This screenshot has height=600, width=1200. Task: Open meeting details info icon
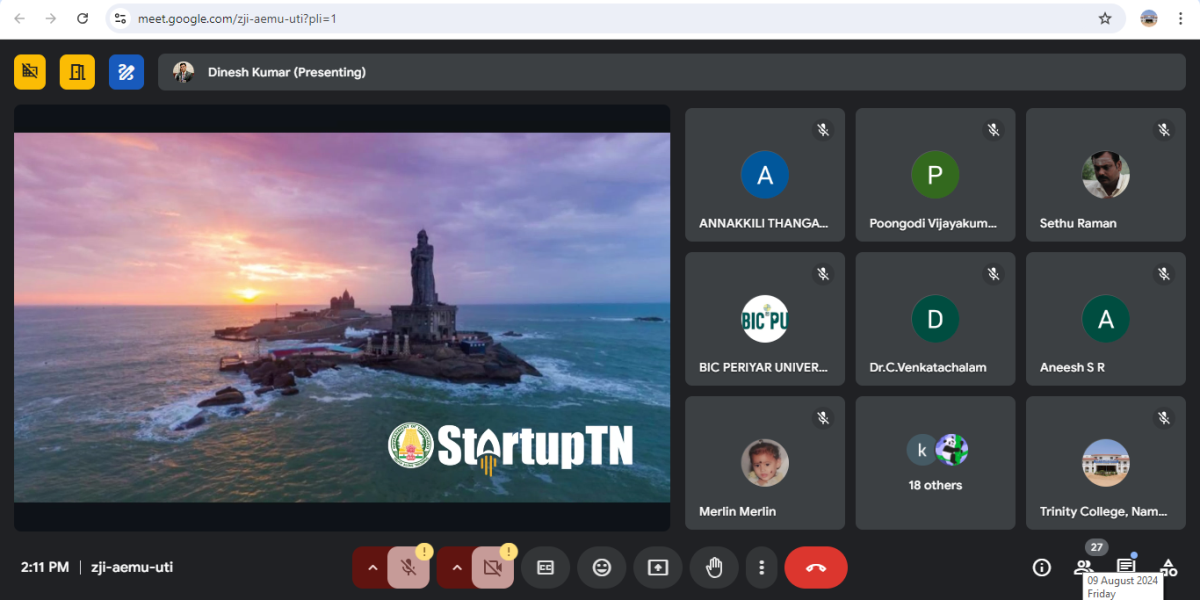click(x=1041, y=567)
